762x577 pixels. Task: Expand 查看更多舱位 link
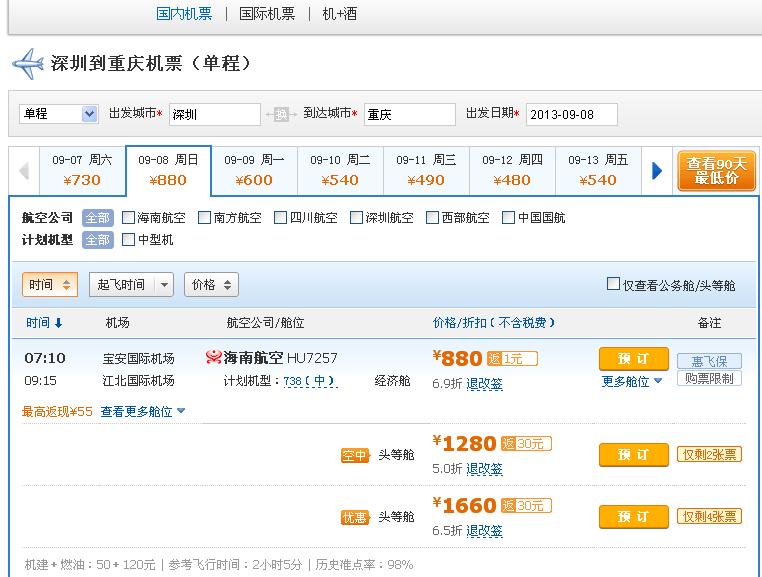pyautogui.click(x=142, y=412)
